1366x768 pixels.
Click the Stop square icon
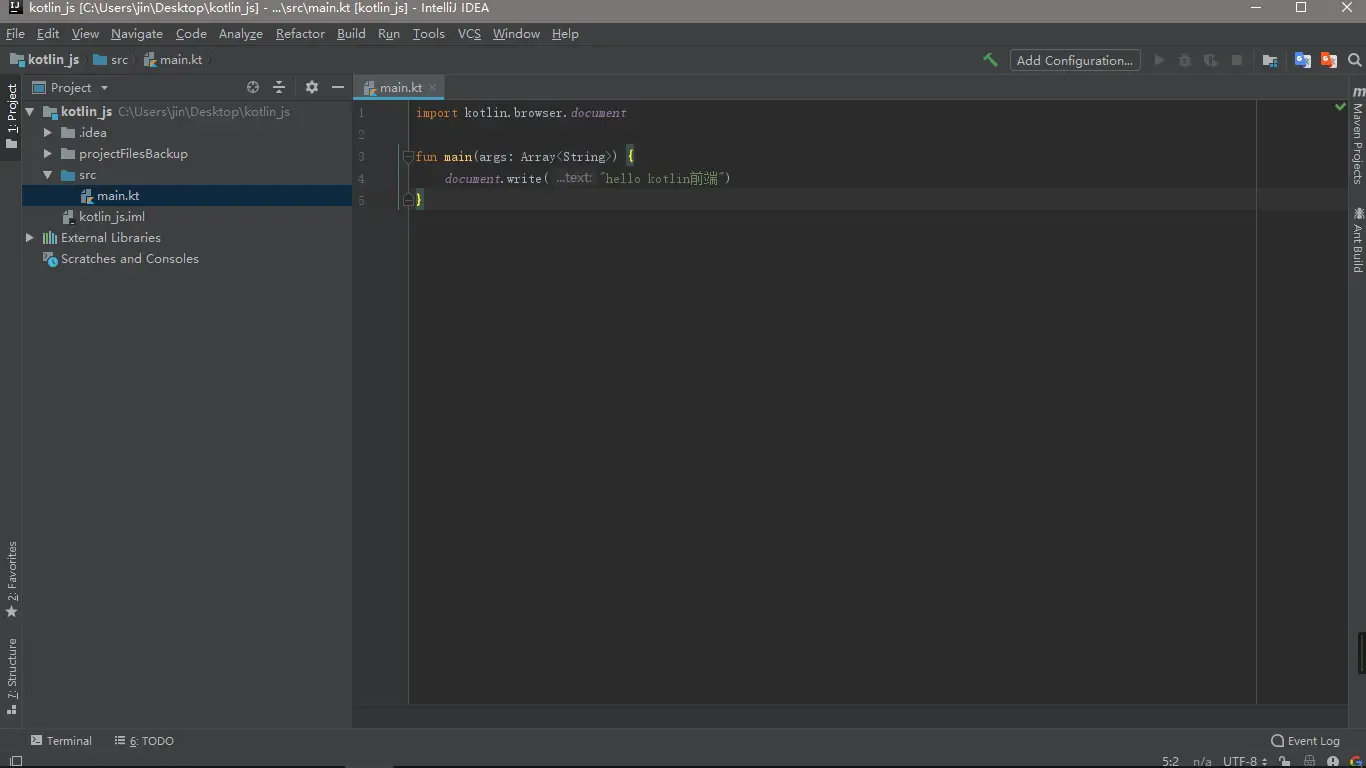[1237, 60]
